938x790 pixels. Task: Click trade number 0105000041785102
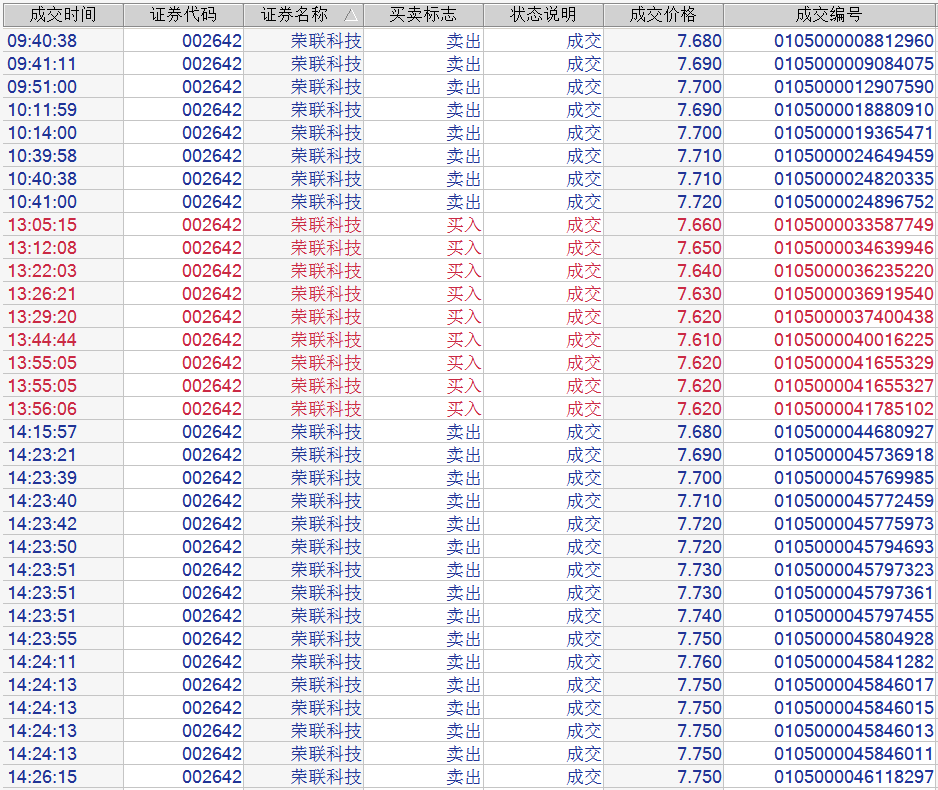(854, 409)
